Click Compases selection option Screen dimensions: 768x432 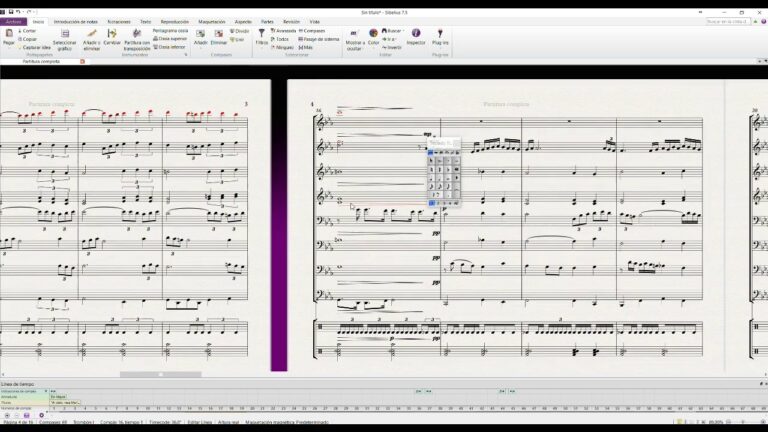click(x=312, y=31)
